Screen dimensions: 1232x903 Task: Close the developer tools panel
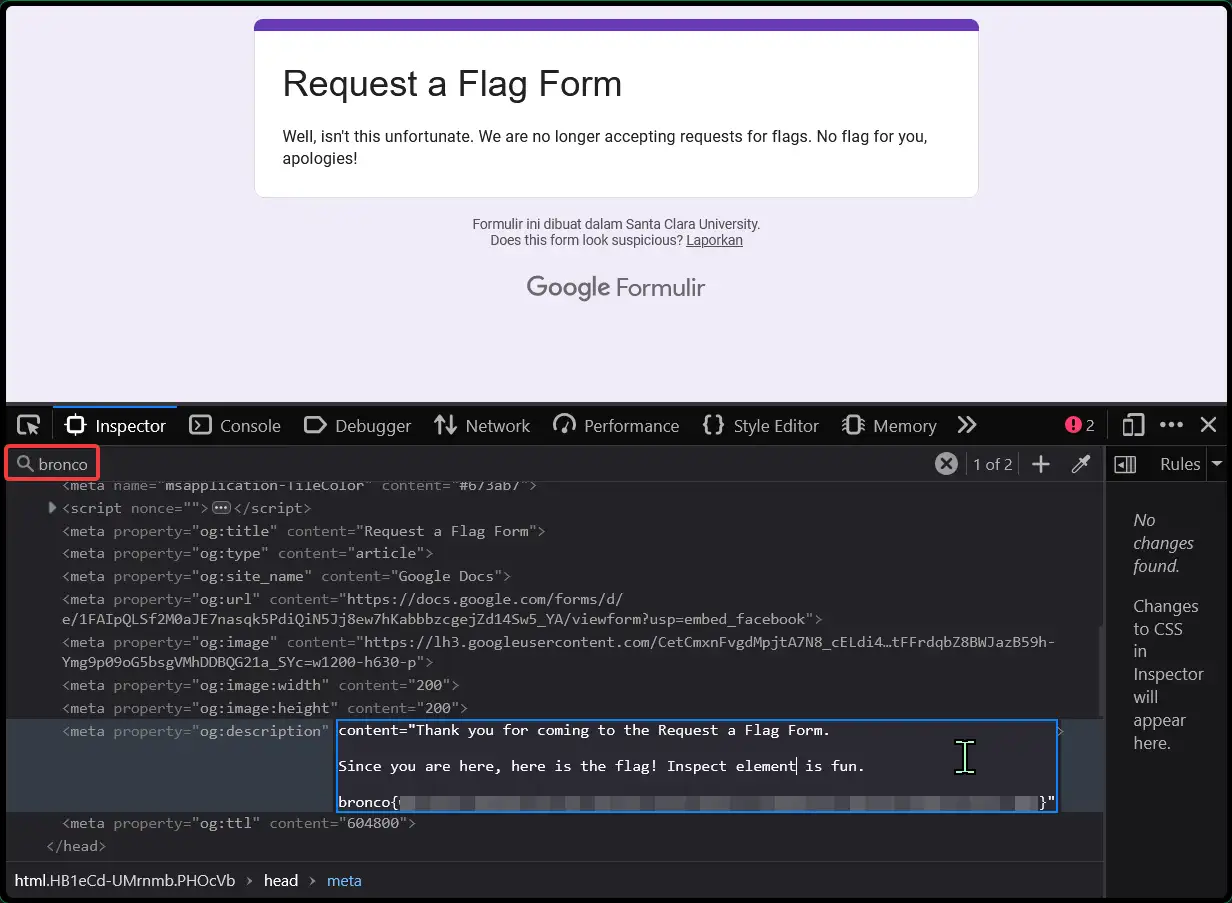[x=1208, y=425]
